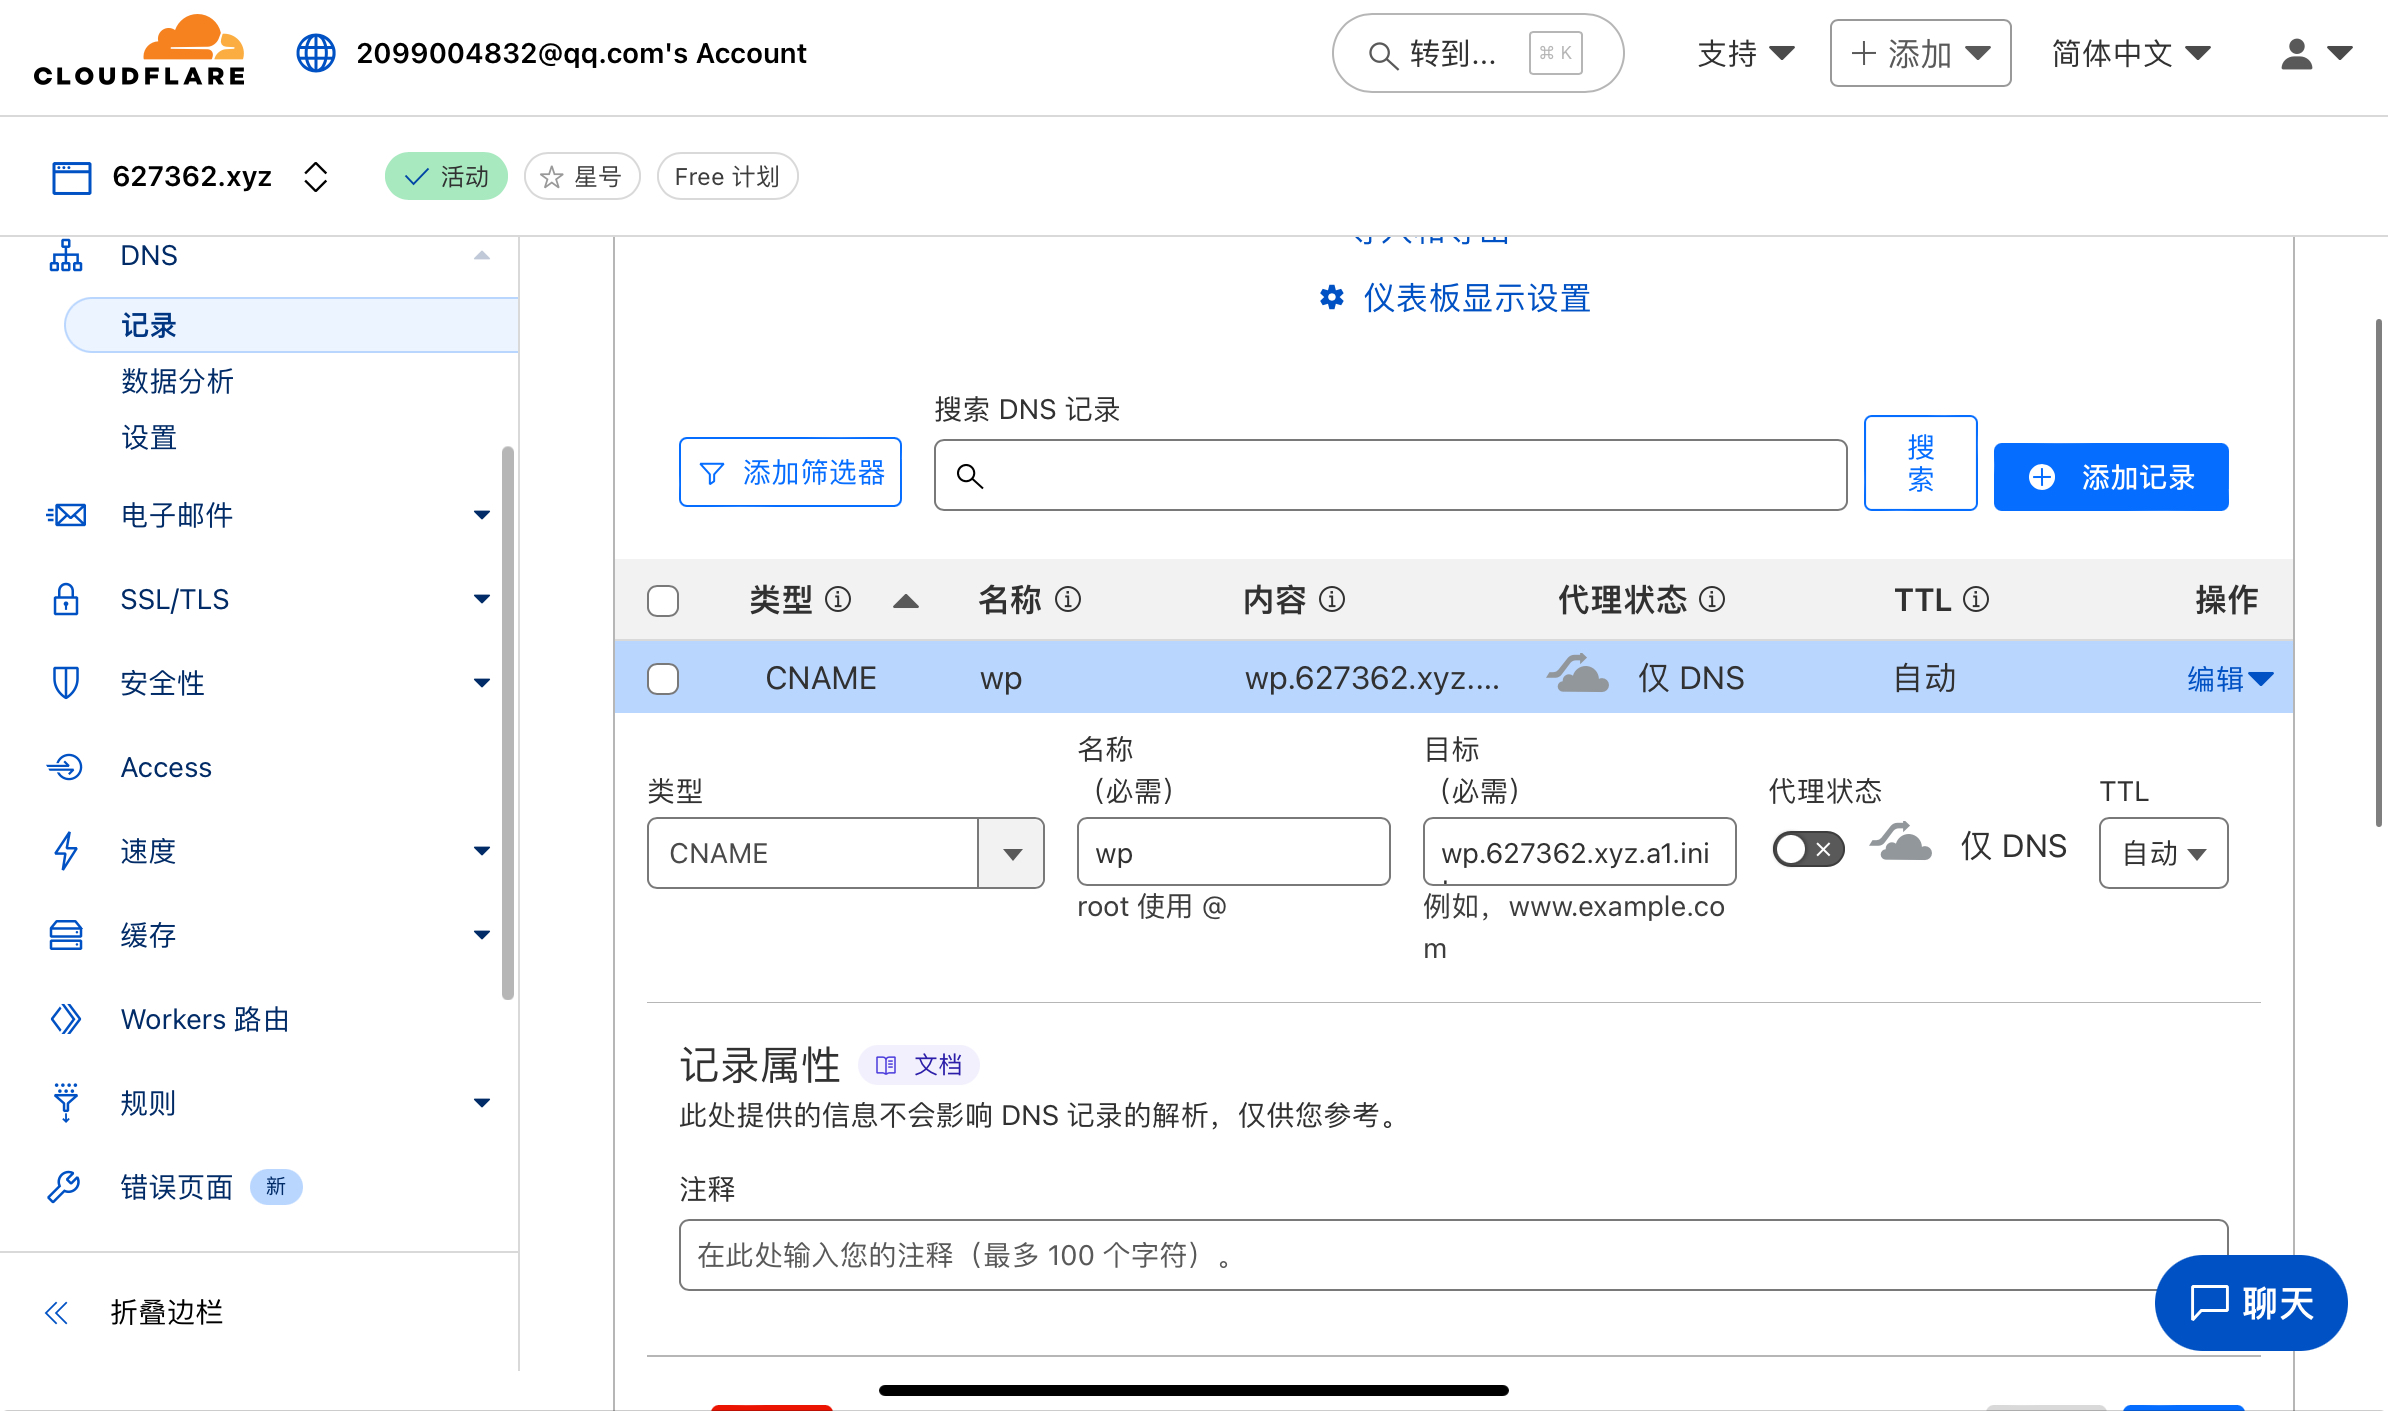Select 记录 in DNS submenu
Viewport: 2388px width, 1411px height.
[292, 325]
